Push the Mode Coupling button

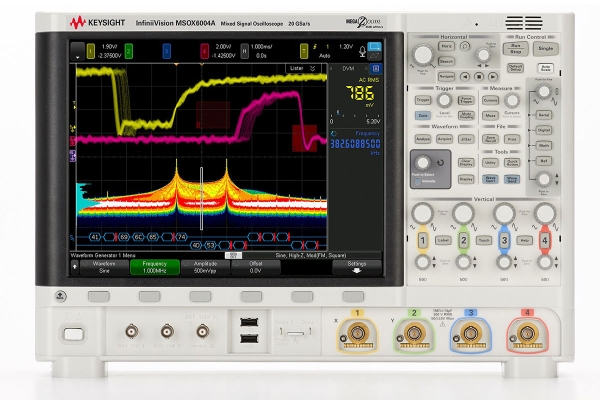tap(466, 115)
